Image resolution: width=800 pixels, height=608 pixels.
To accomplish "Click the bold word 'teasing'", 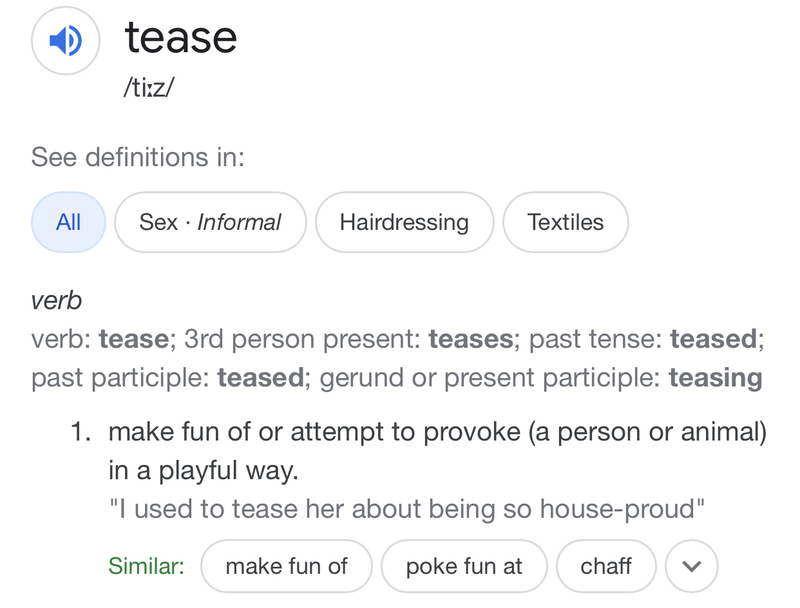I will tap(715, 378).
